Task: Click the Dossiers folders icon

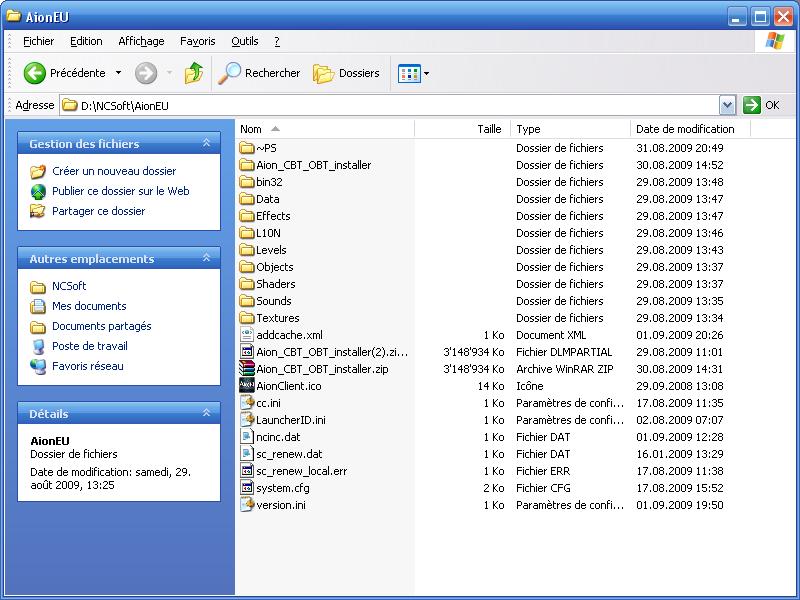Action: tap(323, 73)
